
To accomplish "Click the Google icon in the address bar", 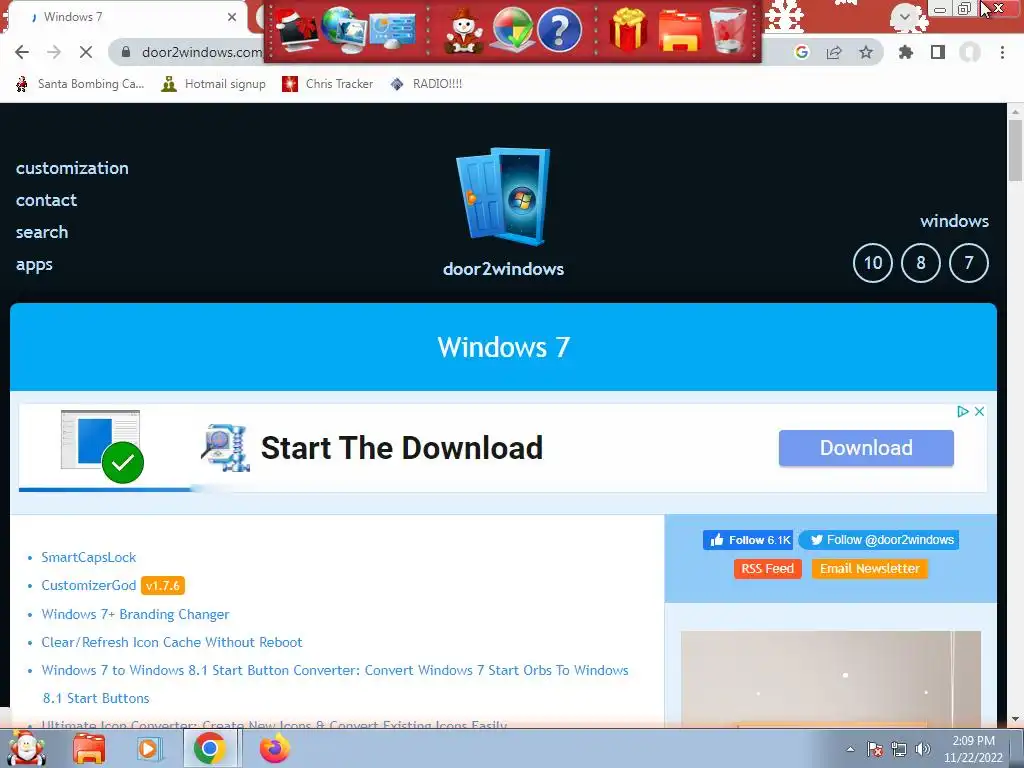I will pyautogui.click(x=801, y=52).
